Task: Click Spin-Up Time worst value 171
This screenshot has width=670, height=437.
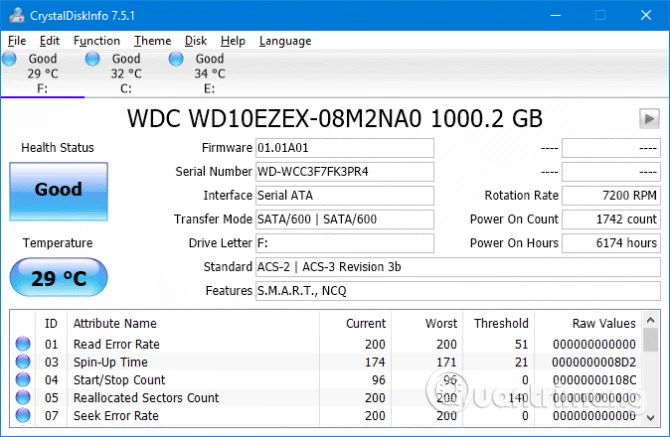Action: 447,362
